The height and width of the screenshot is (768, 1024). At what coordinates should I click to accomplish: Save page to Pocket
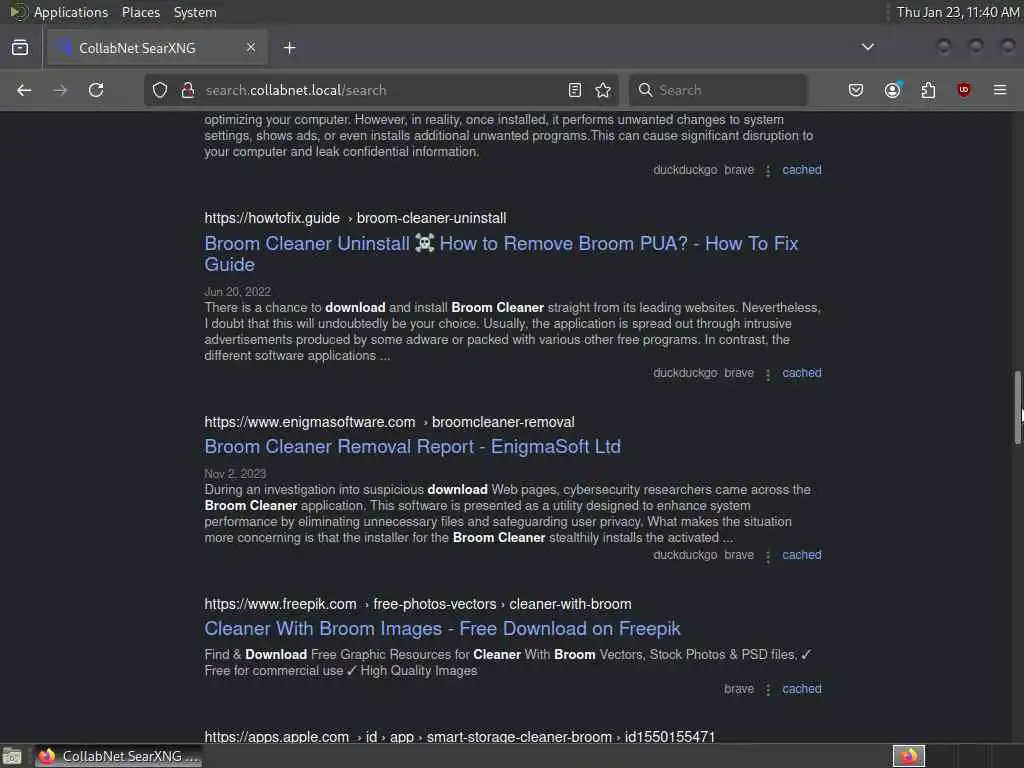pos(856,90)
